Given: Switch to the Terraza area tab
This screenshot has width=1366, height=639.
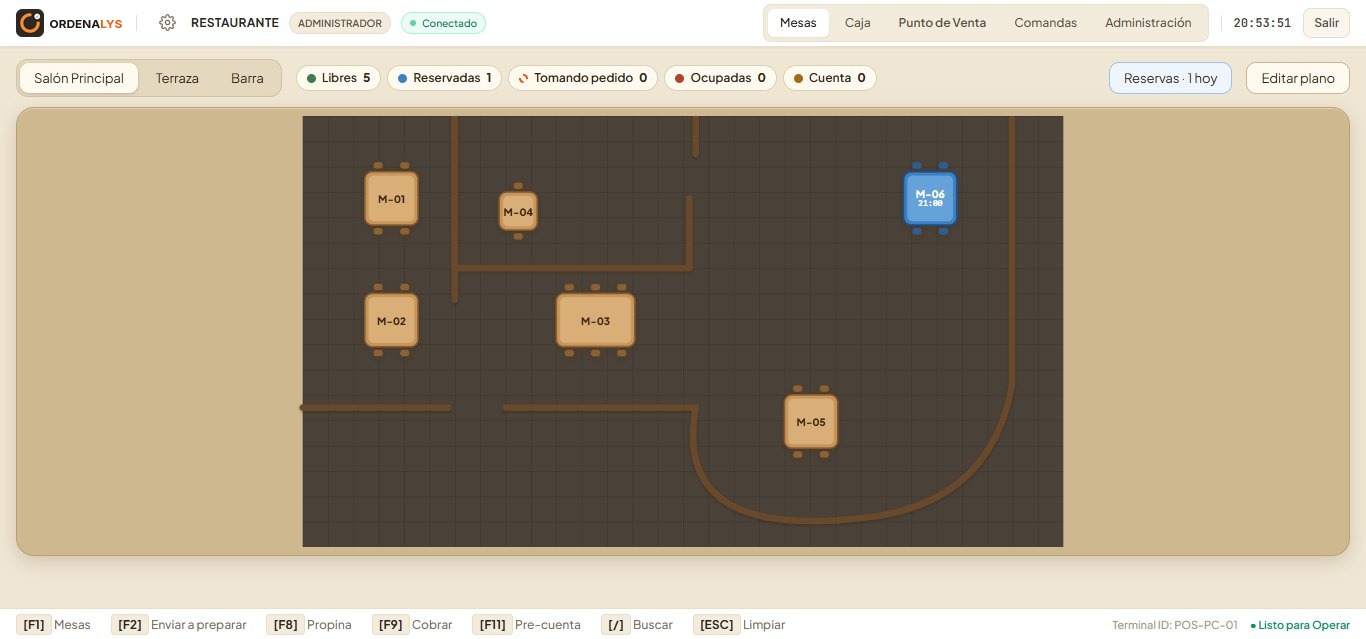Looking at the screenshot, I should [177, 78].
